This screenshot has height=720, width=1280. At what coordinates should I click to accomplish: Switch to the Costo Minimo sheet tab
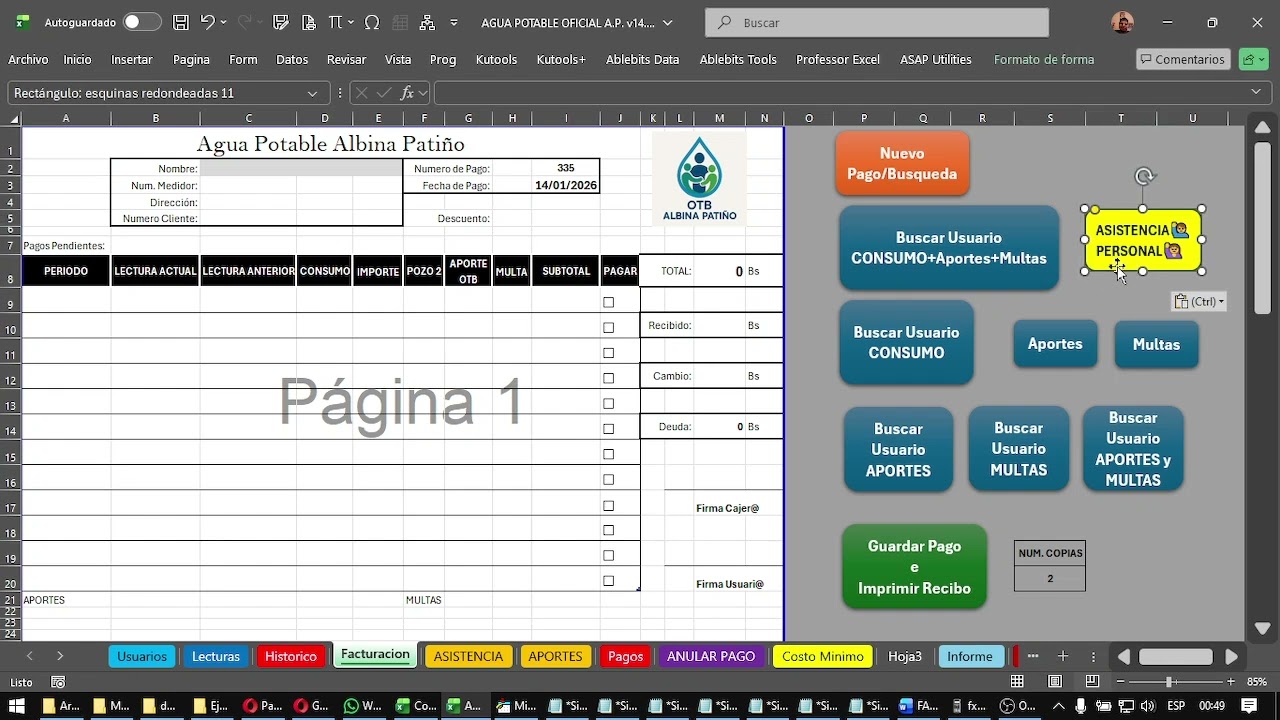tap(823, 656)
